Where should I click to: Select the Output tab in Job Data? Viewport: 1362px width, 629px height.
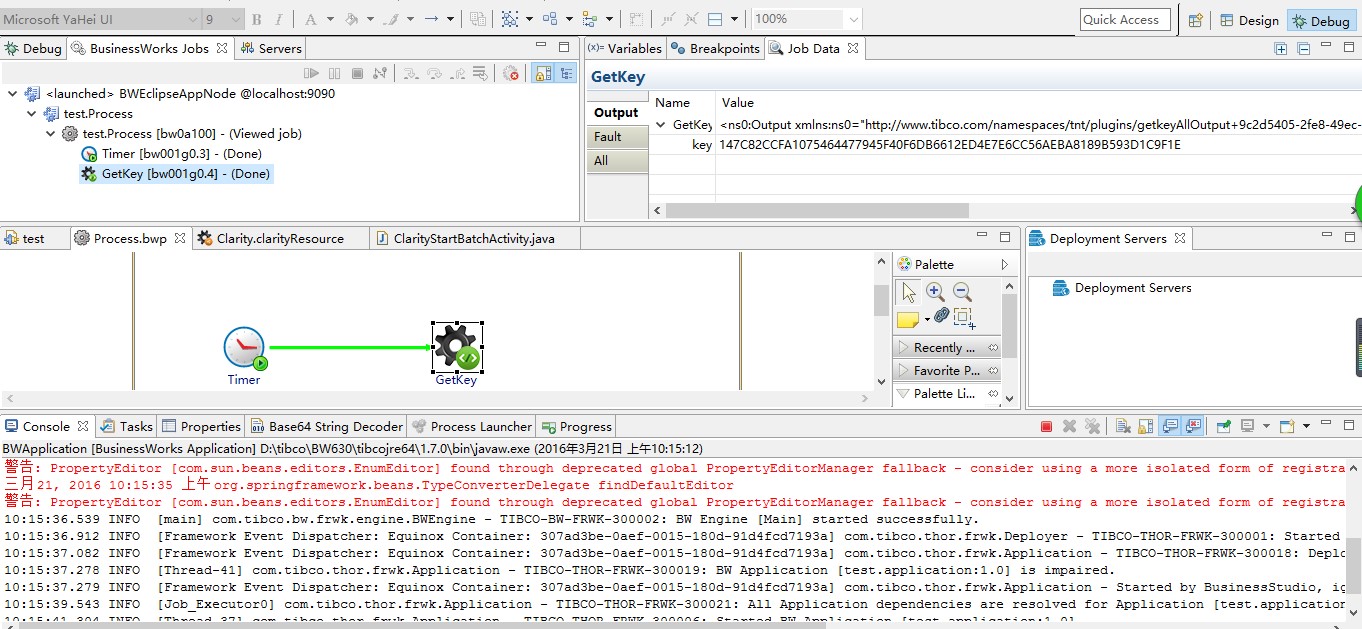[x=616, y=113]
